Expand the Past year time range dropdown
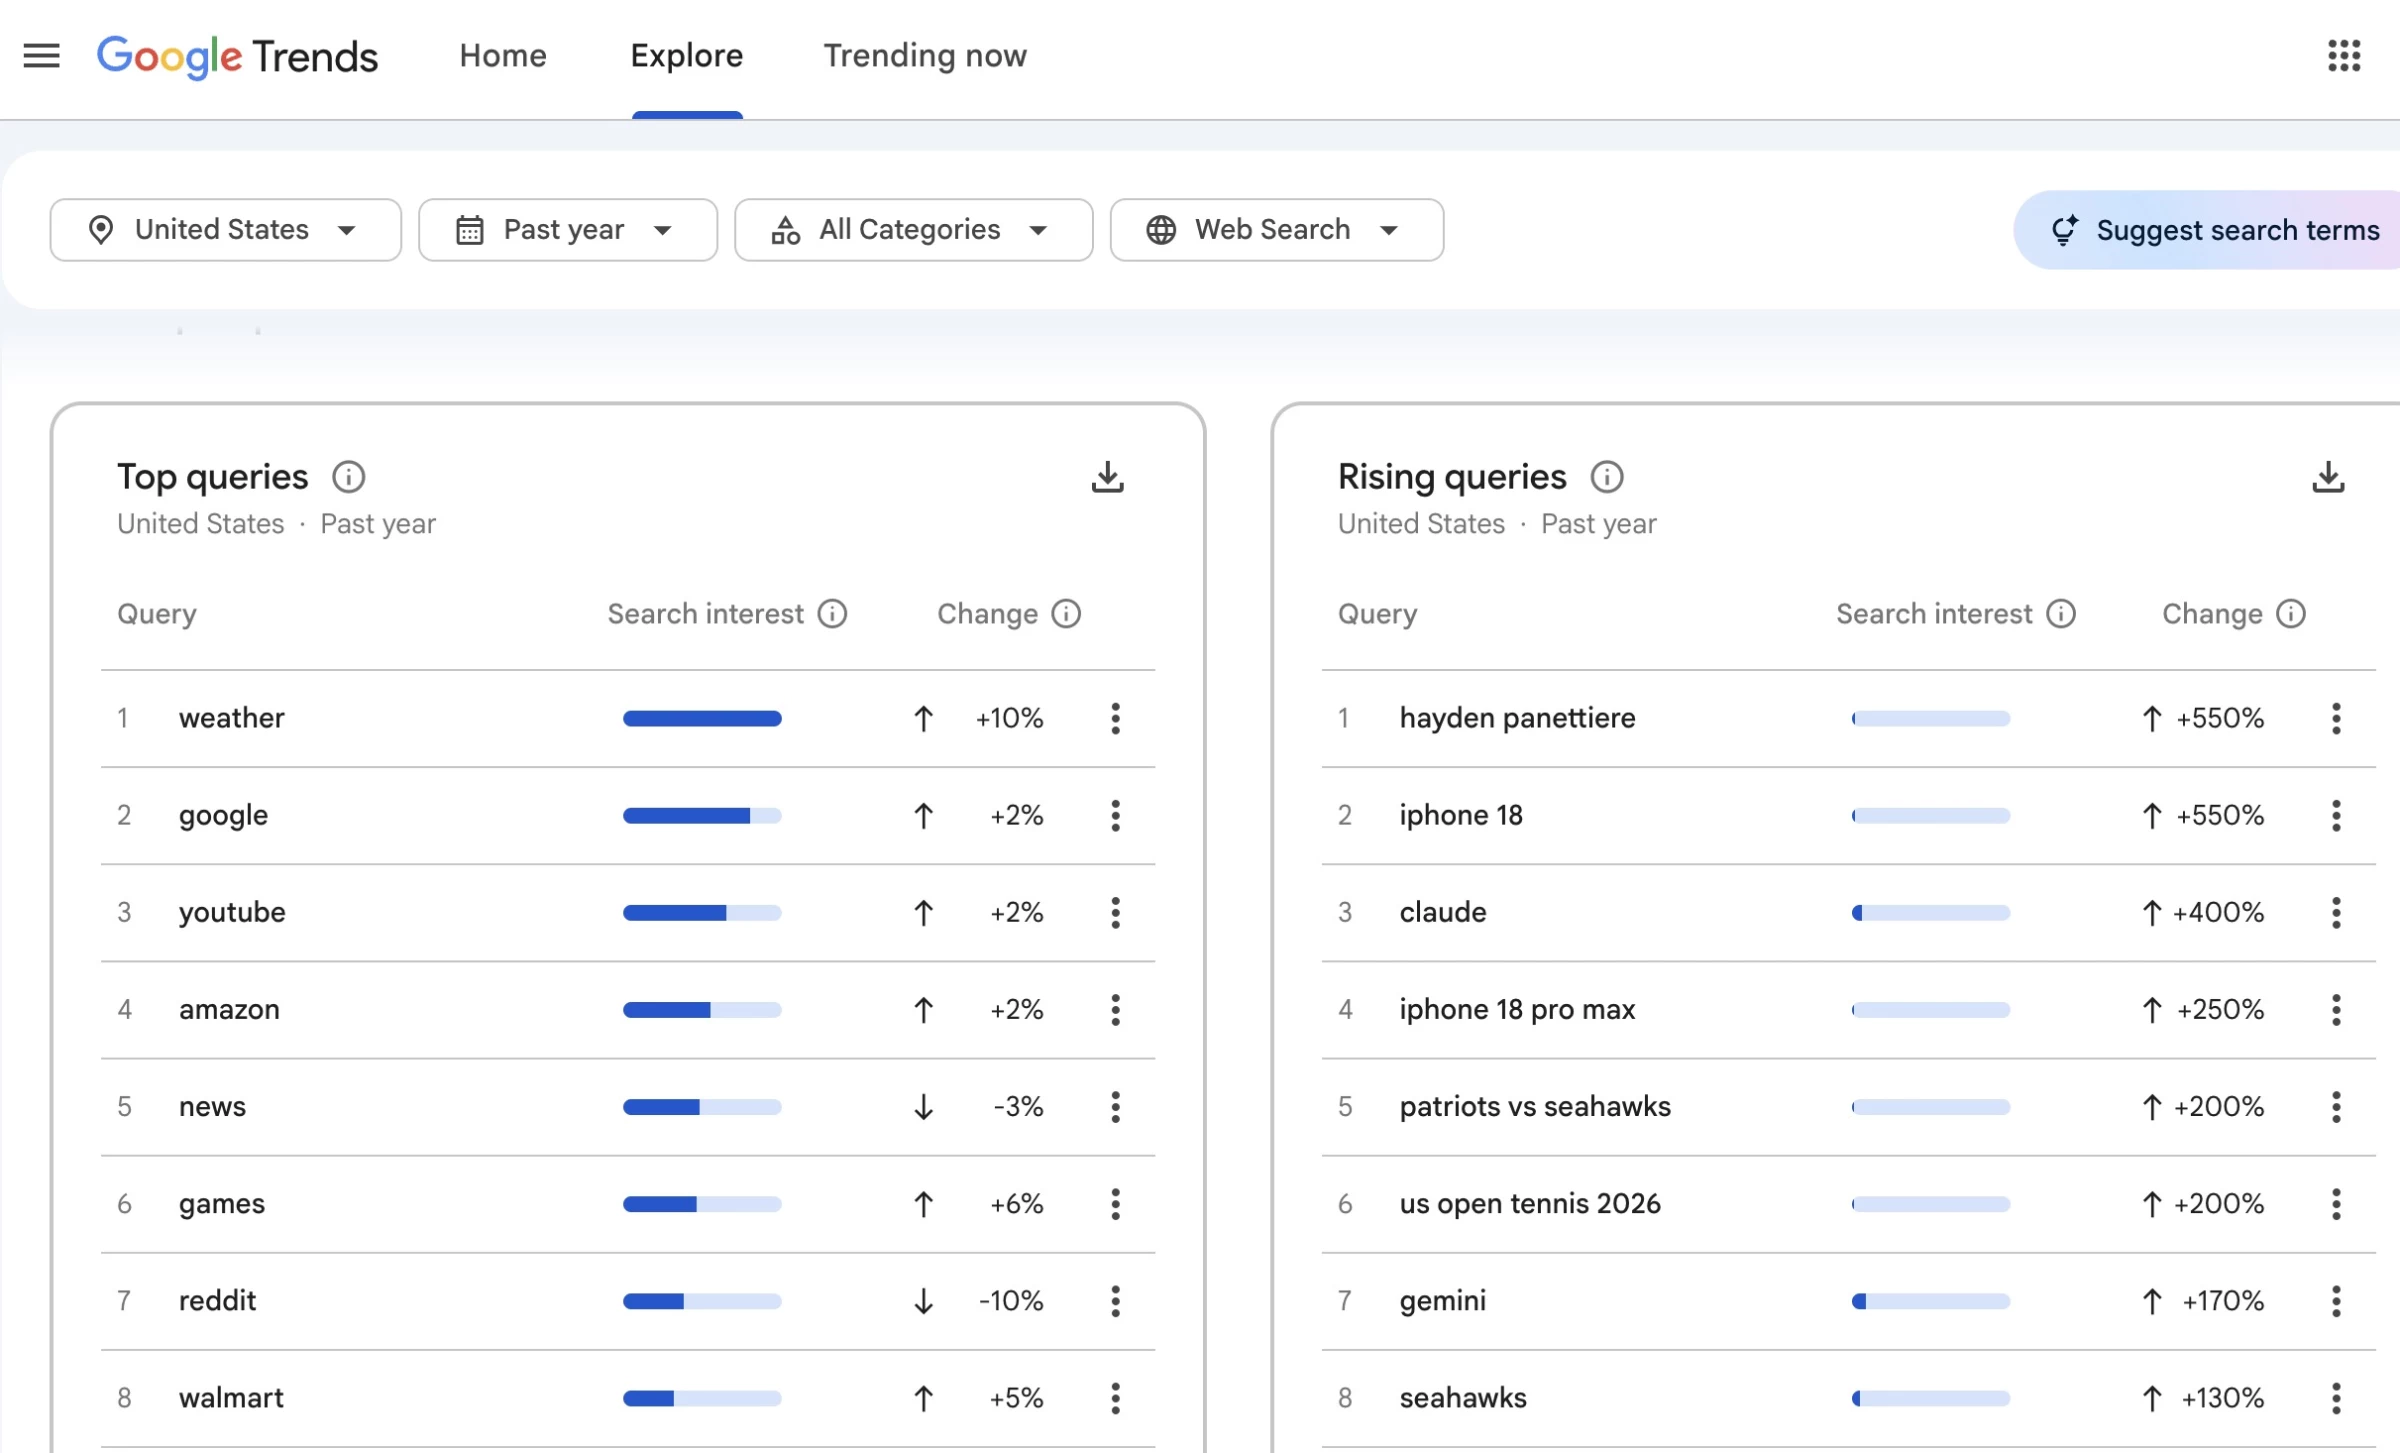 click(x=568, y=230)
